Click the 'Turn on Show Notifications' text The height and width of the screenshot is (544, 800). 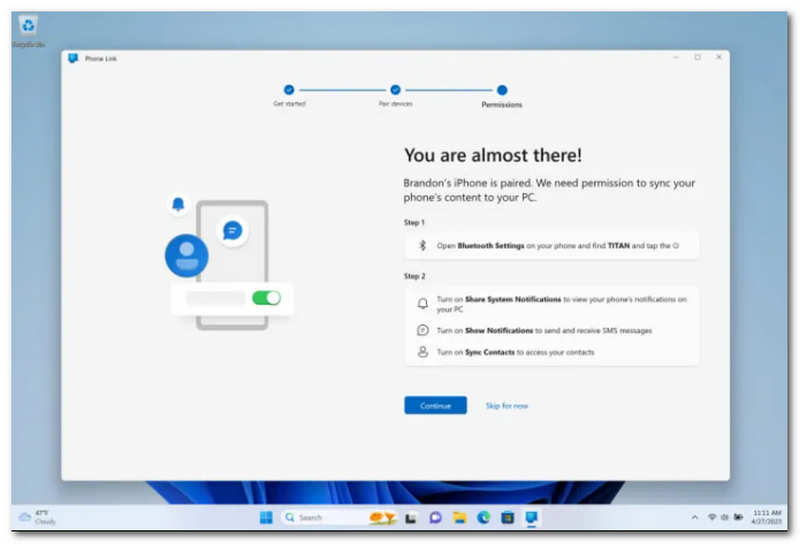(544, 331)
